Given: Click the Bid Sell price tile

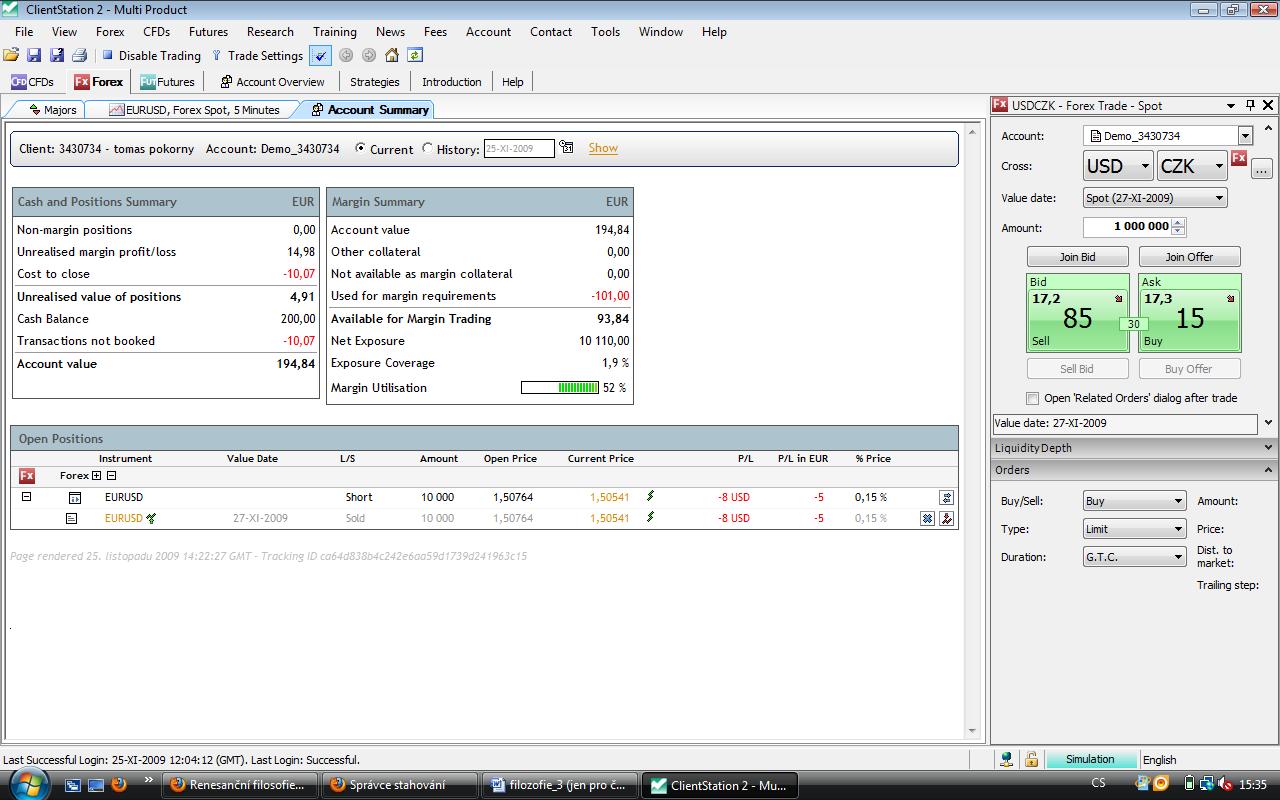Looking at the screenshot, I should (x=1077, y=313).
